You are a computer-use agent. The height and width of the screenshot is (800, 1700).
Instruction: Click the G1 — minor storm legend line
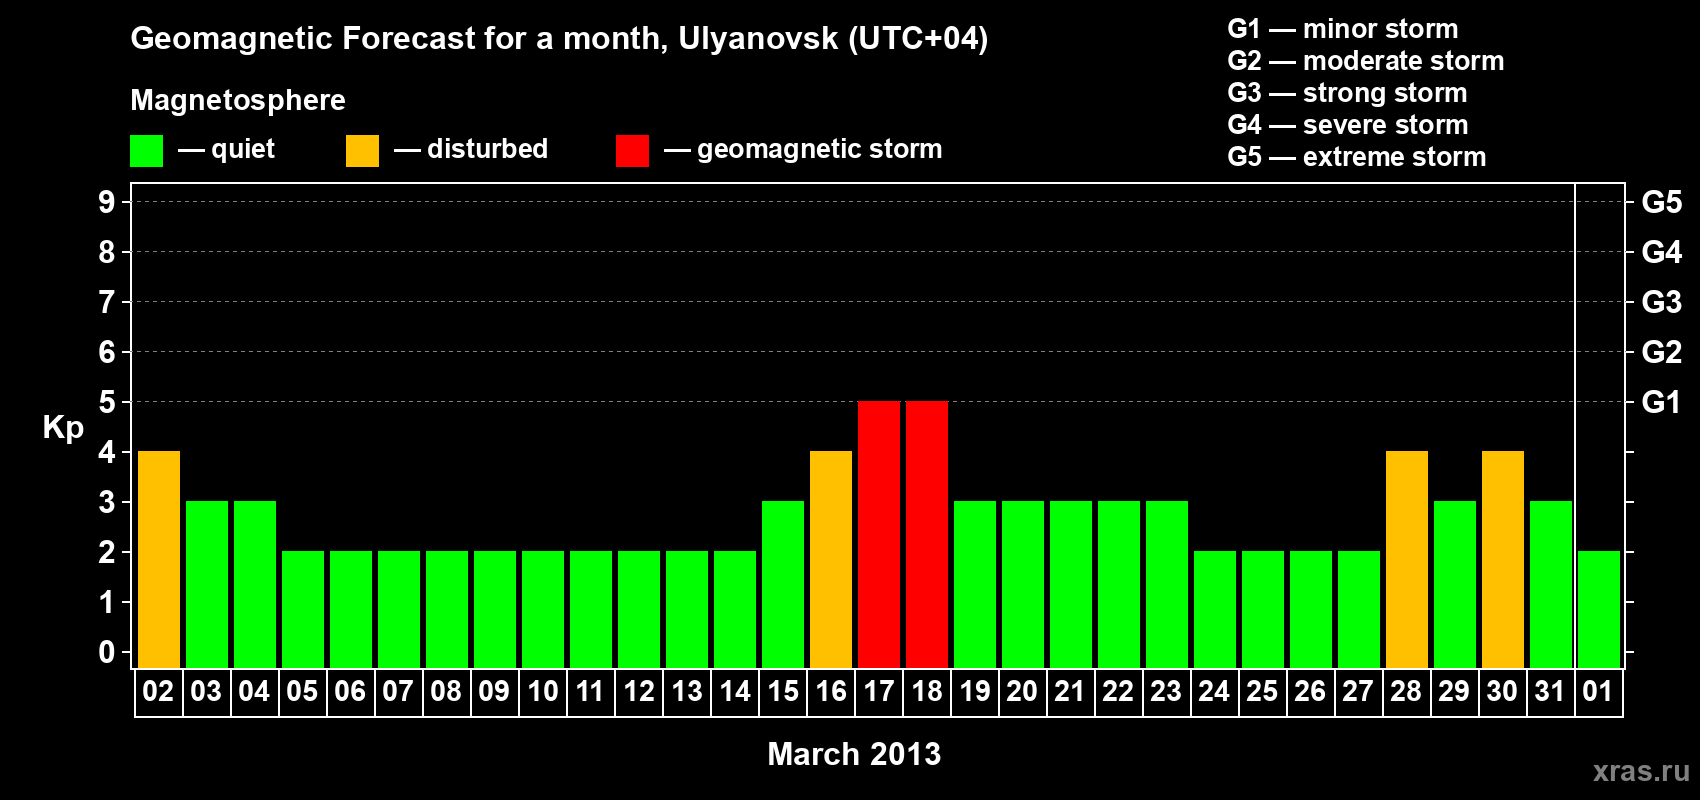coord(1343,29)
